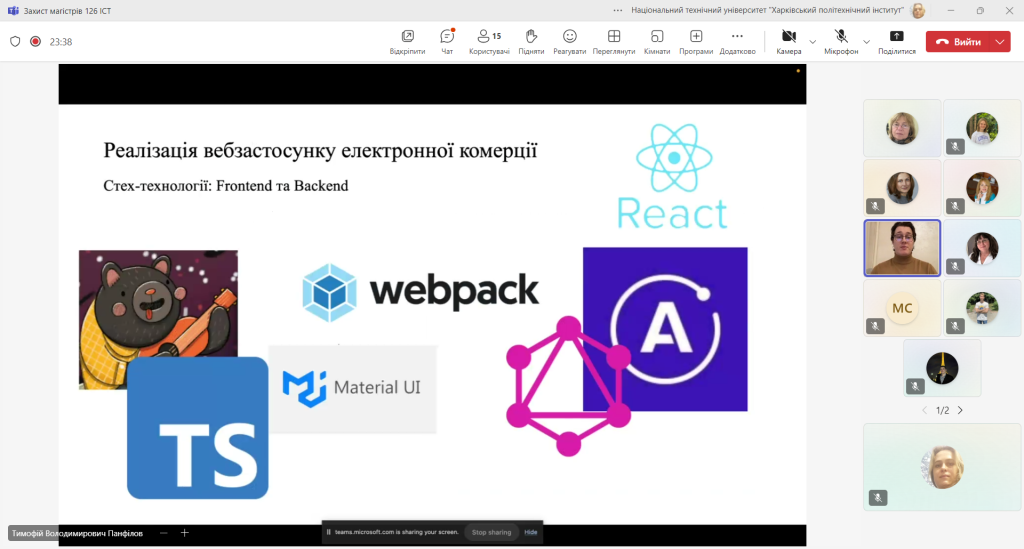This screenshot has width=1024, height=549.
Task: Go to next page of participant gallery
Action: 960,410
